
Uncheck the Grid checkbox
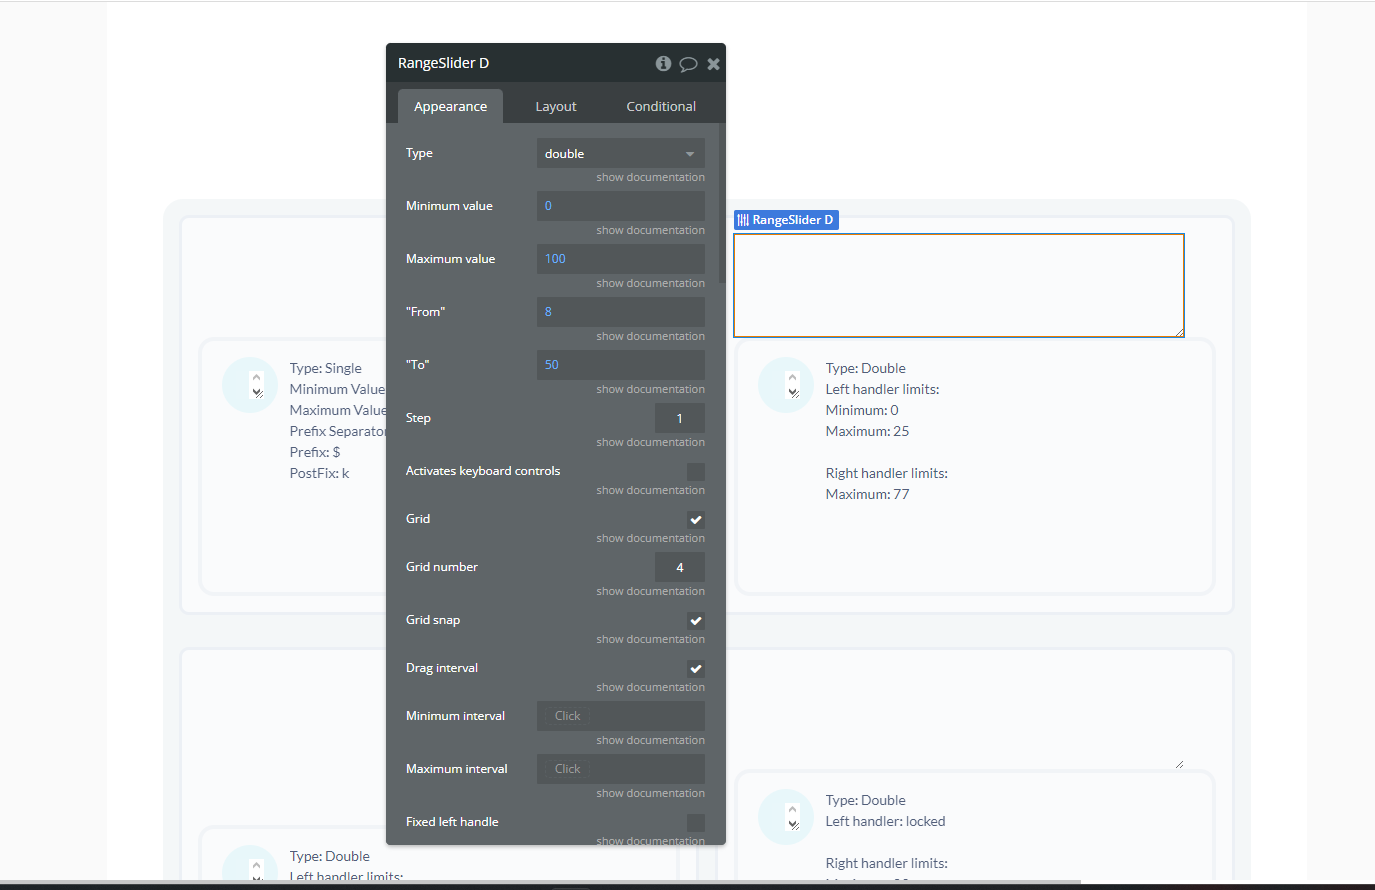[696, 519]
